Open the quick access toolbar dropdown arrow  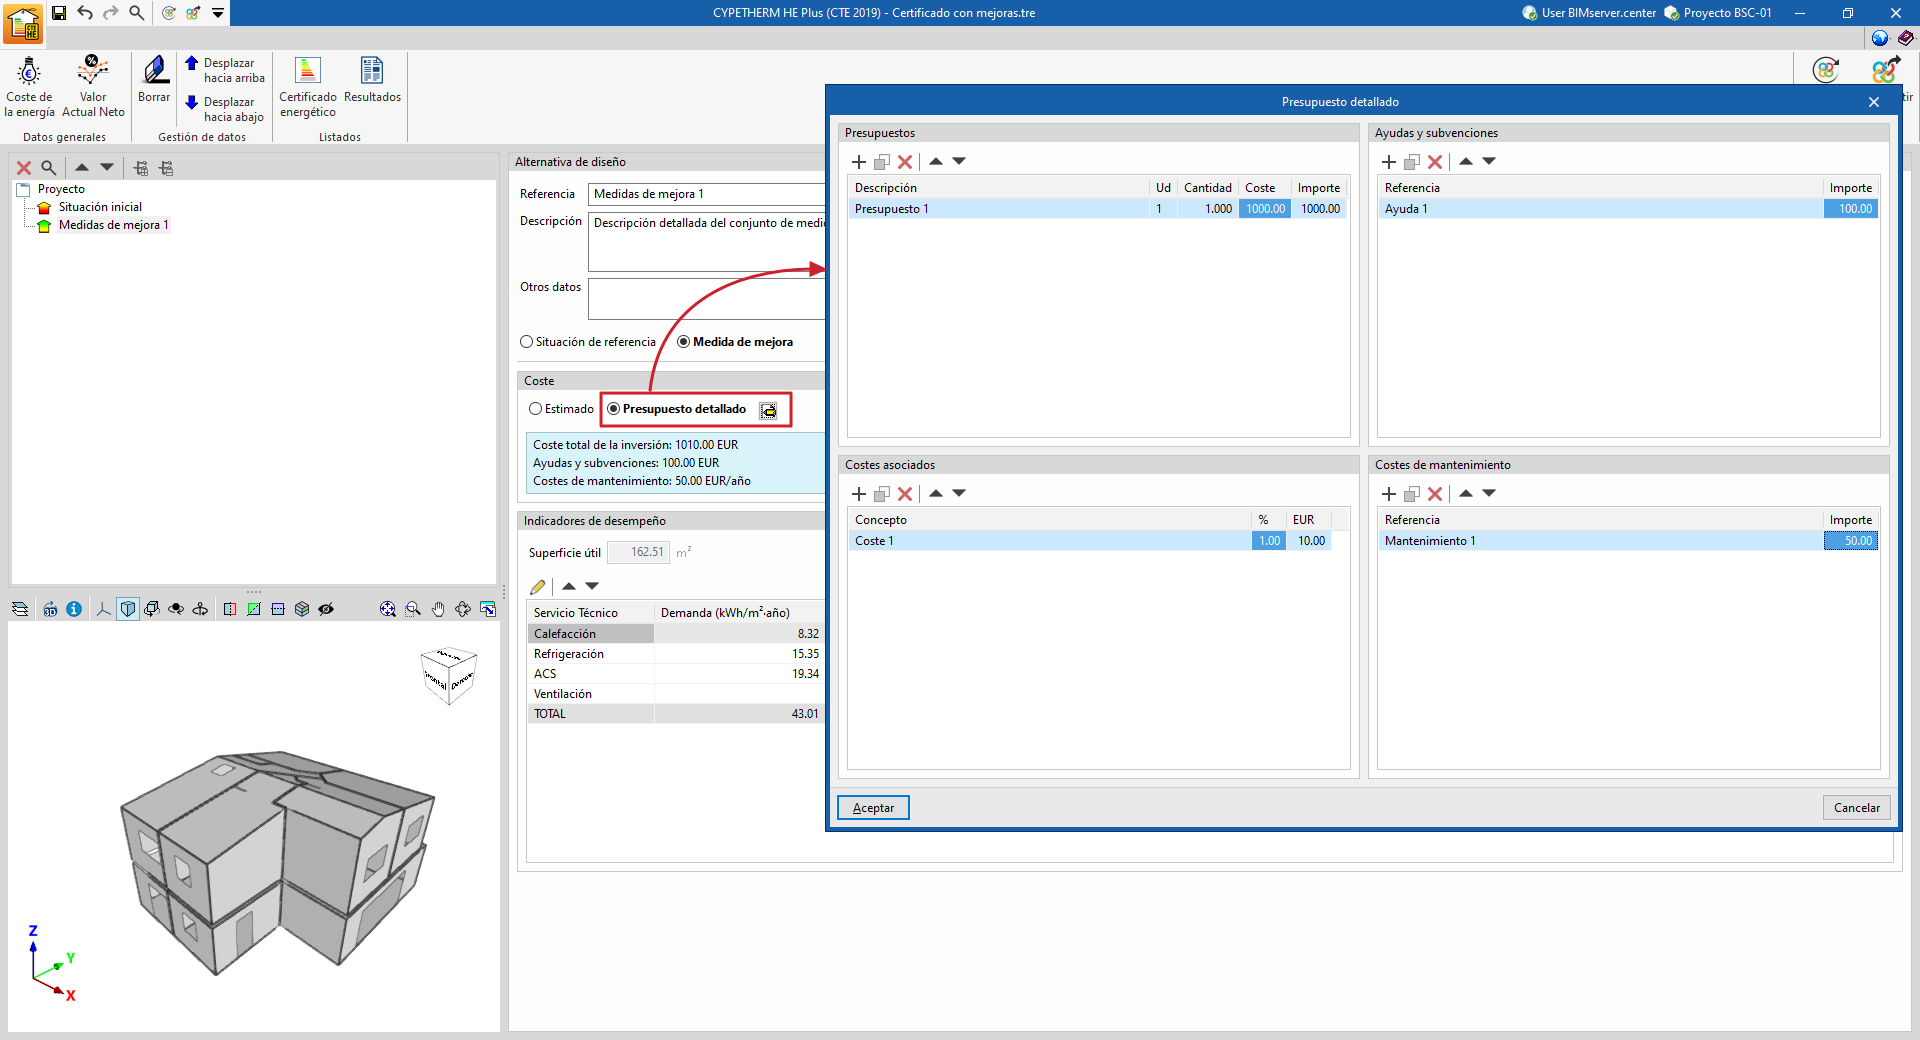click(218, 13)
